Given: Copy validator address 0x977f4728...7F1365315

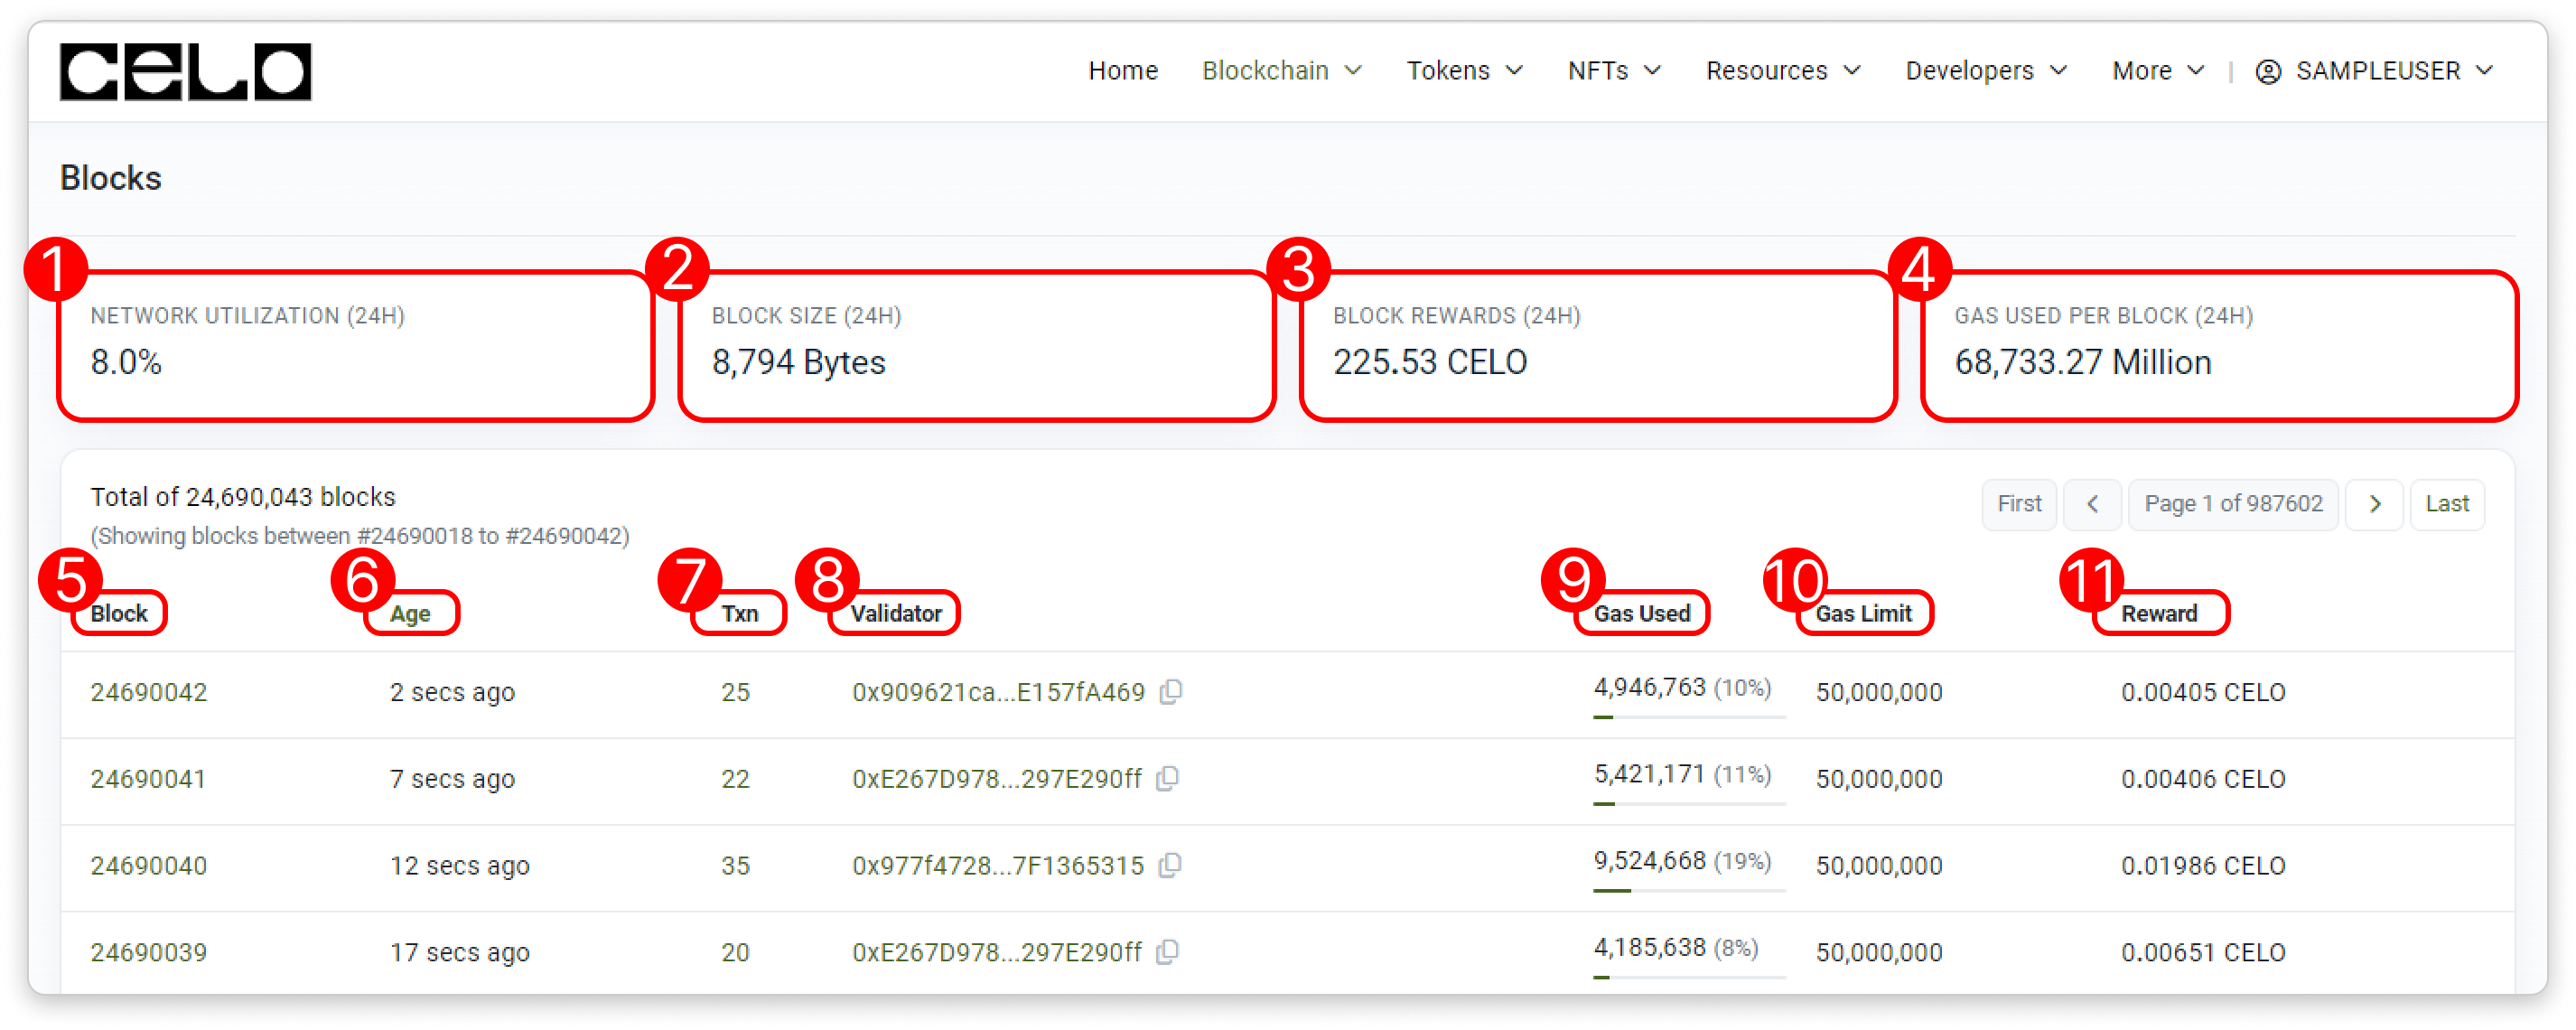Looking at the screenshot, I should click(x=1170, y=866).
